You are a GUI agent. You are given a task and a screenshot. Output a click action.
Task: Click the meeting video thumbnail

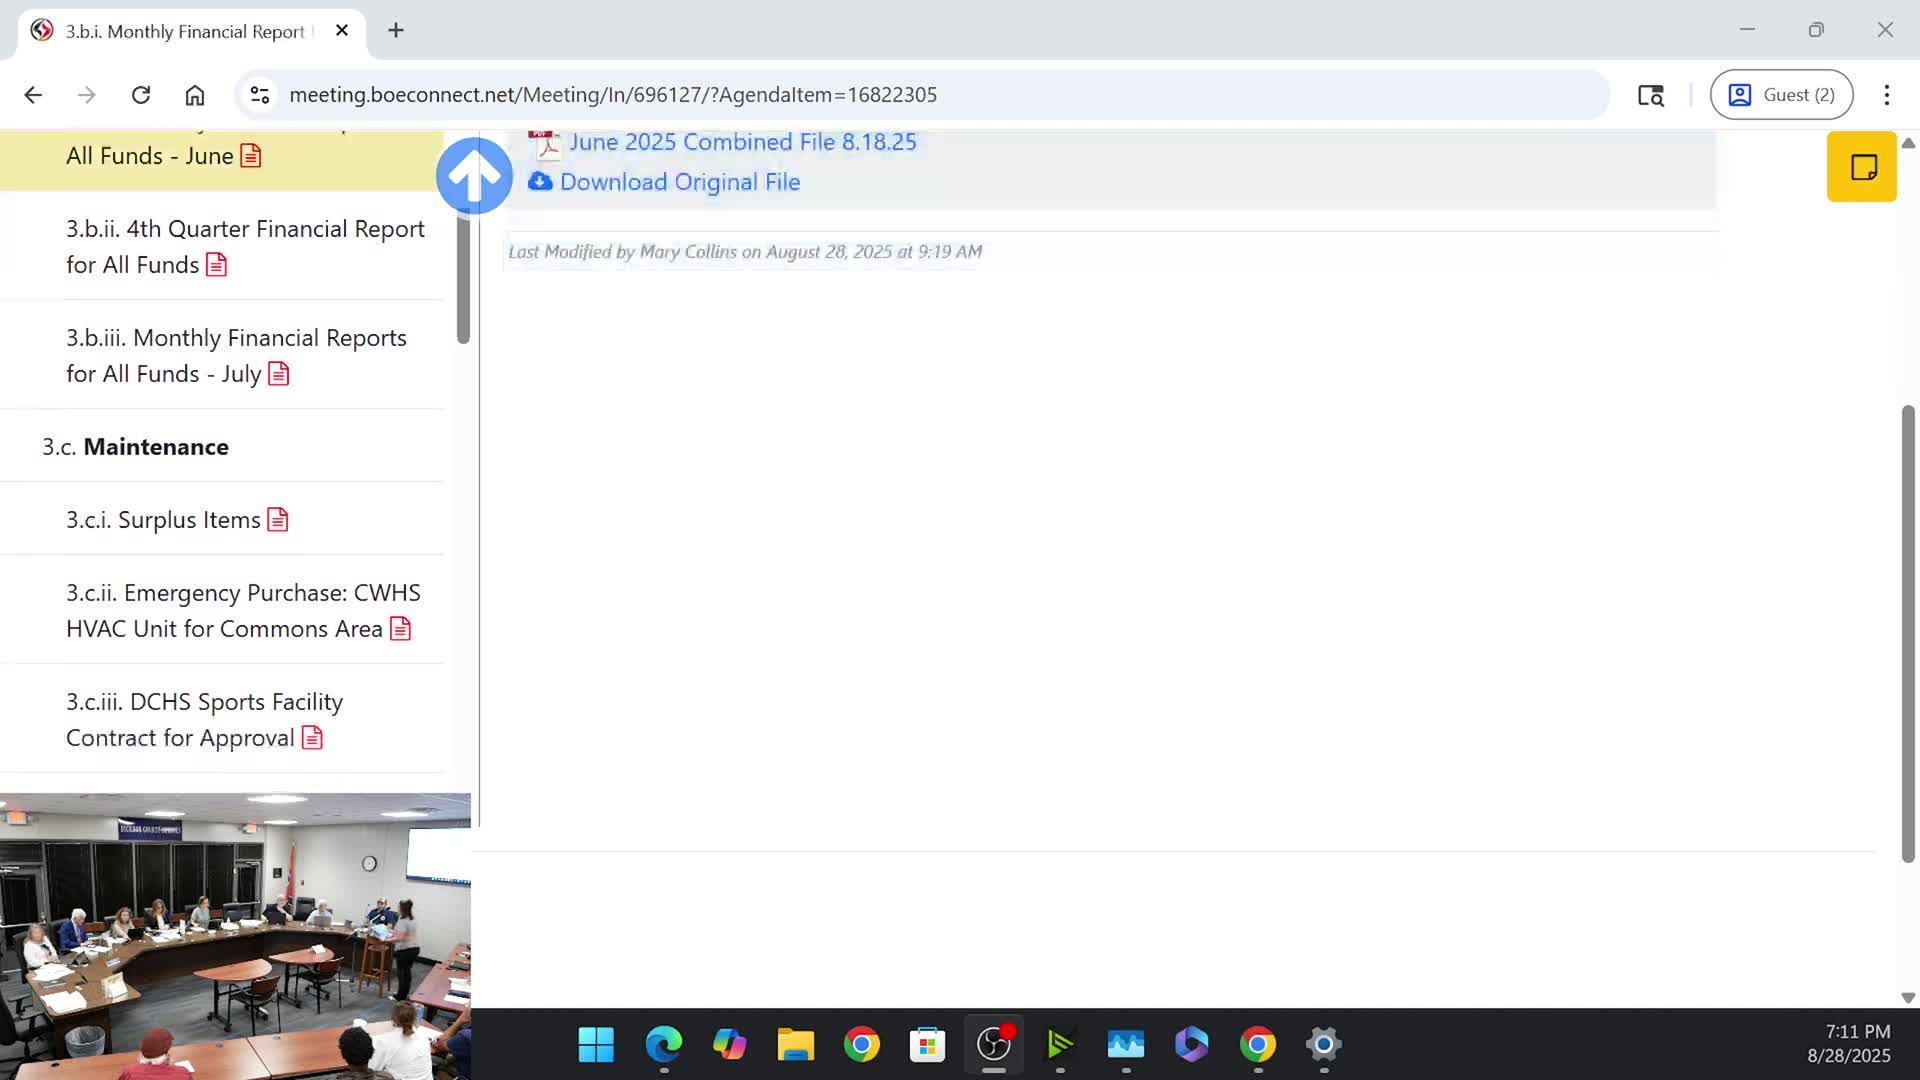point(235,935)
